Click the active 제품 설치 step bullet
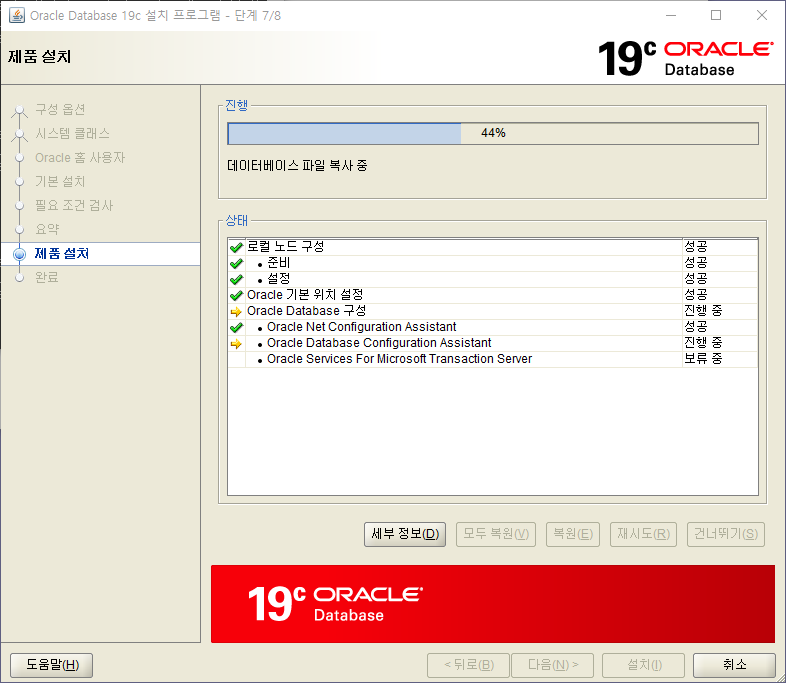The image size is (786, 683). 20,254
